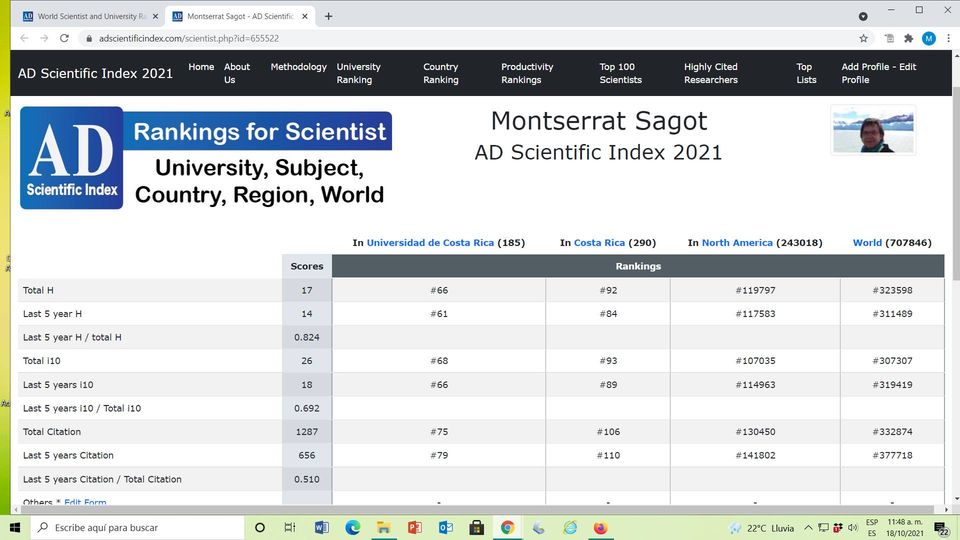
Task: Click the 0.824 ratio score
Action: click(x=307, y=337)
